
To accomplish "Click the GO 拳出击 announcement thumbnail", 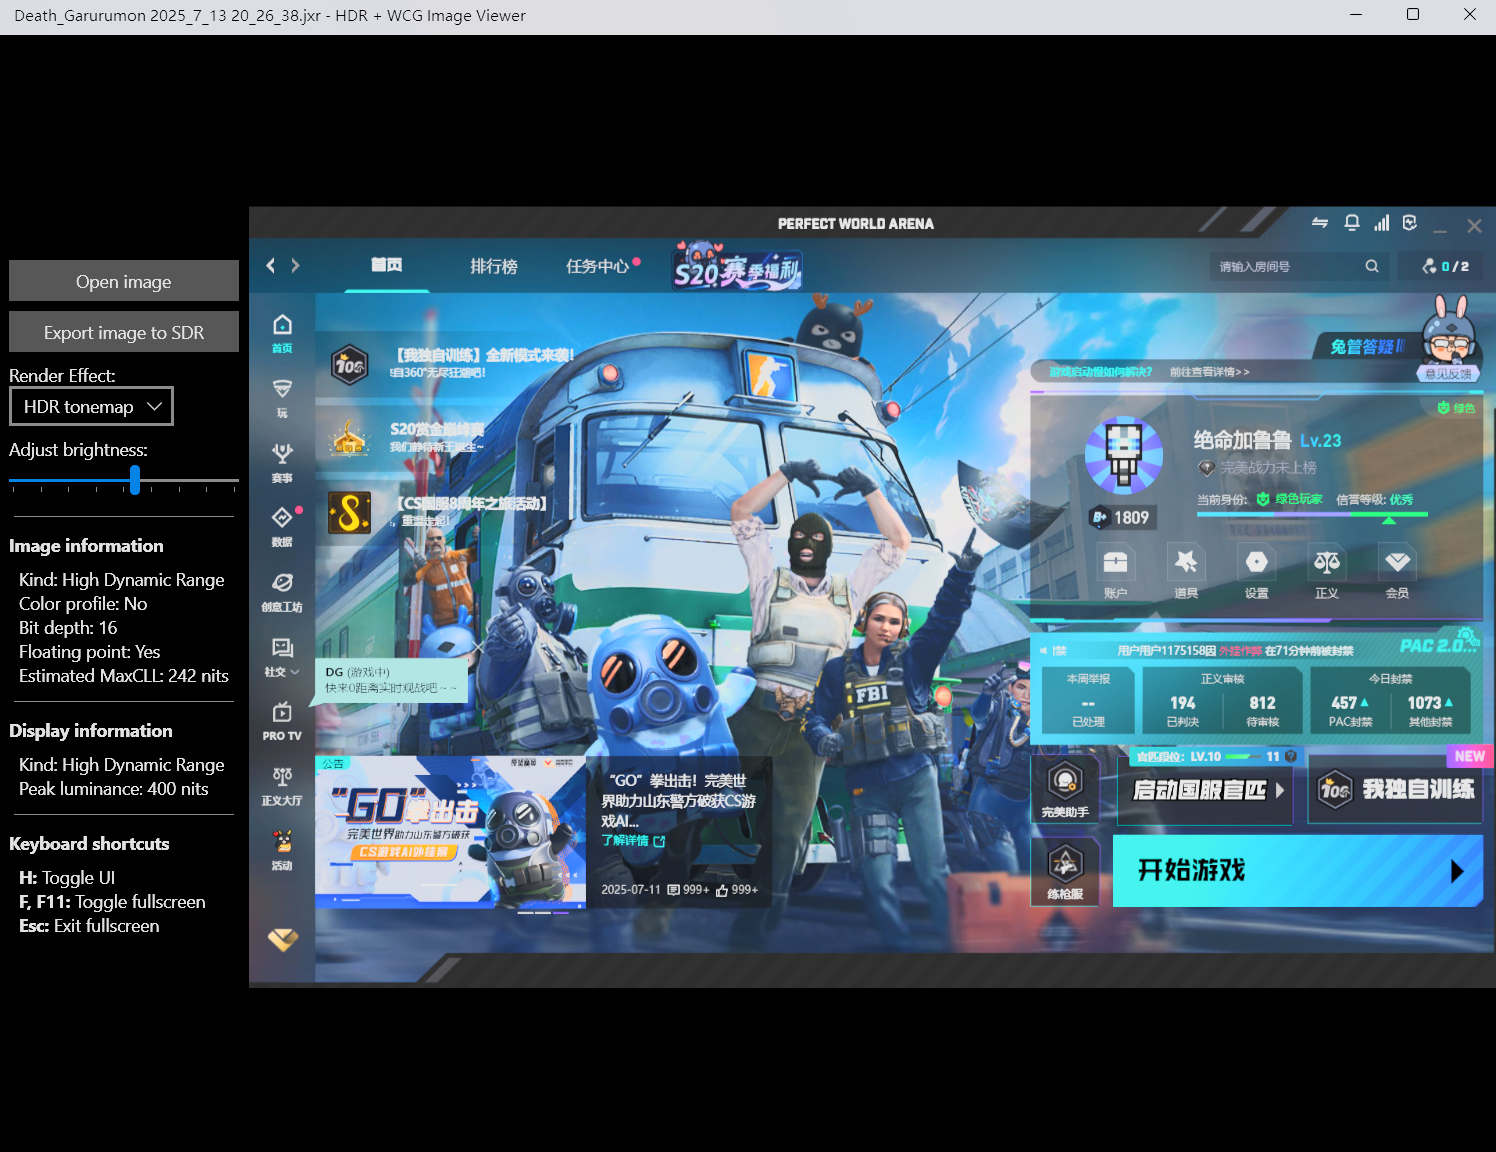I will pos(450,832).
